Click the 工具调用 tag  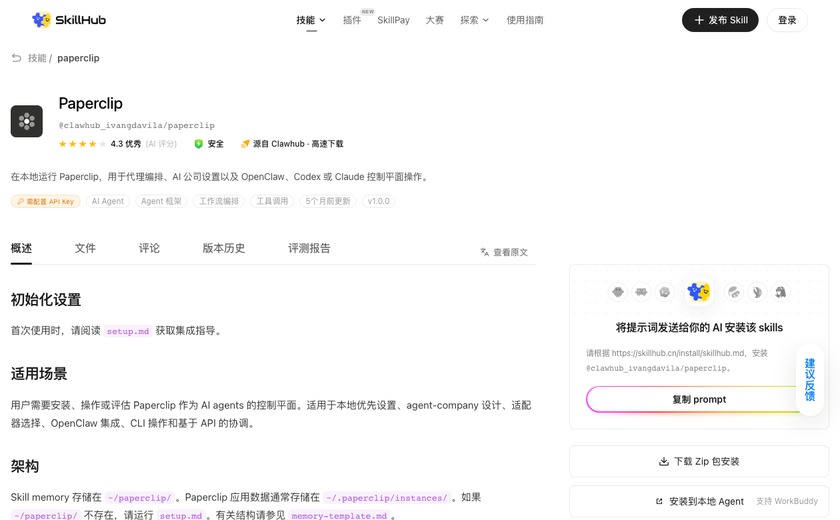pyautogui.click(x=272, y=201)
